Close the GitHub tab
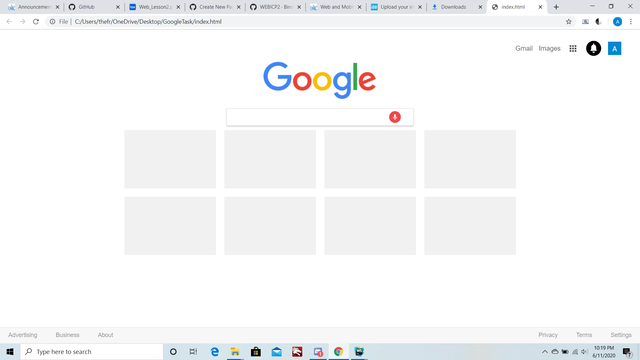 [118, 7]
